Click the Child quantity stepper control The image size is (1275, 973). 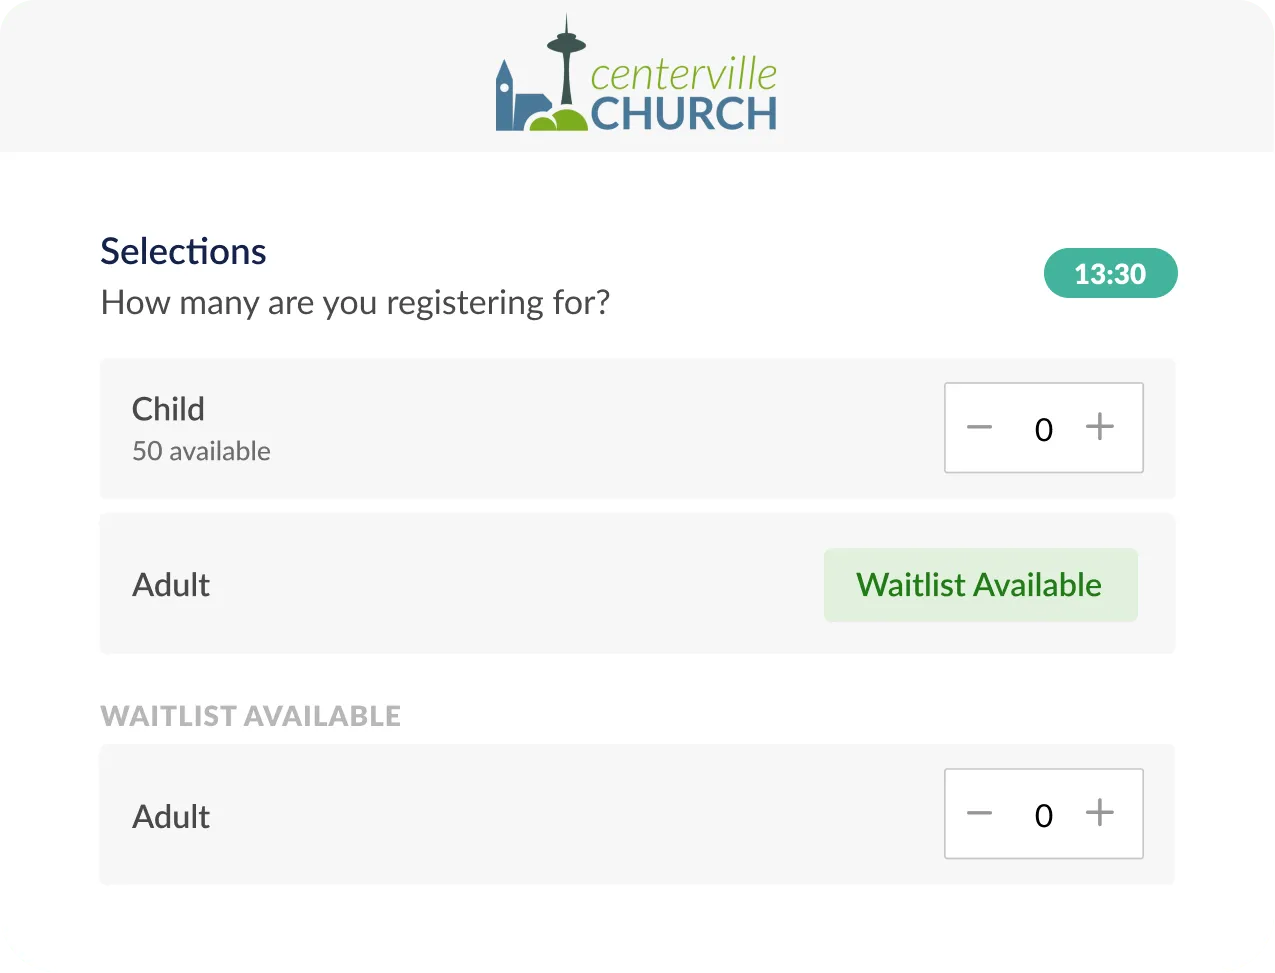coord(1043,428)
